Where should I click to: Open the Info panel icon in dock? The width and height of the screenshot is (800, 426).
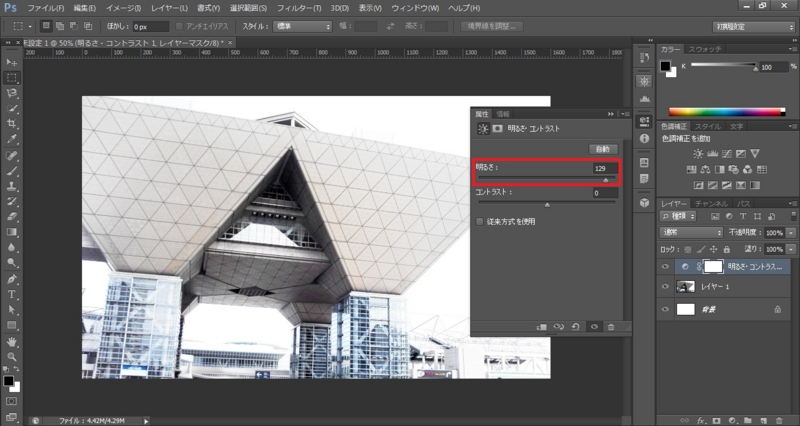(644, 139)
